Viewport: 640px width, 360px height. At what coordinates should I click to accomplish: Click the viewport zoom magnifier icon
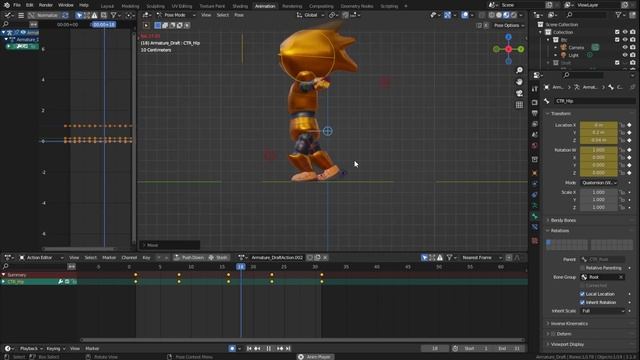click(x=519, y=70)
